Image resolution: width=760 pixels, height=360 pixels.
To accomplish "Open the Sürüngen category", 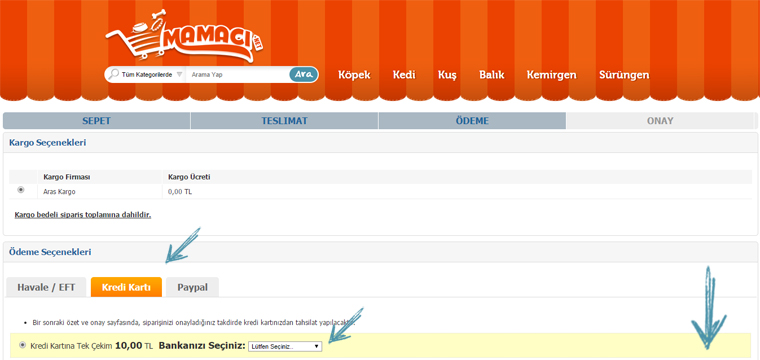I will [624, 76].
